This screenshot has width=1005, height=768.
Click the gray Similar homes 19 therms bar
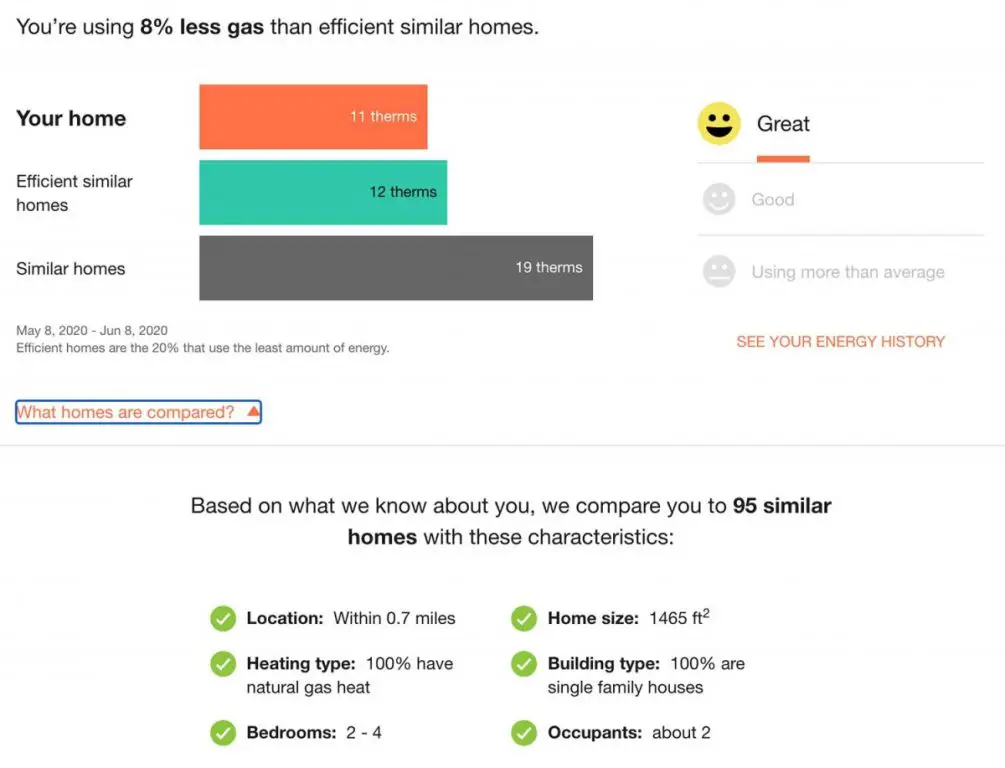(397, 268)
